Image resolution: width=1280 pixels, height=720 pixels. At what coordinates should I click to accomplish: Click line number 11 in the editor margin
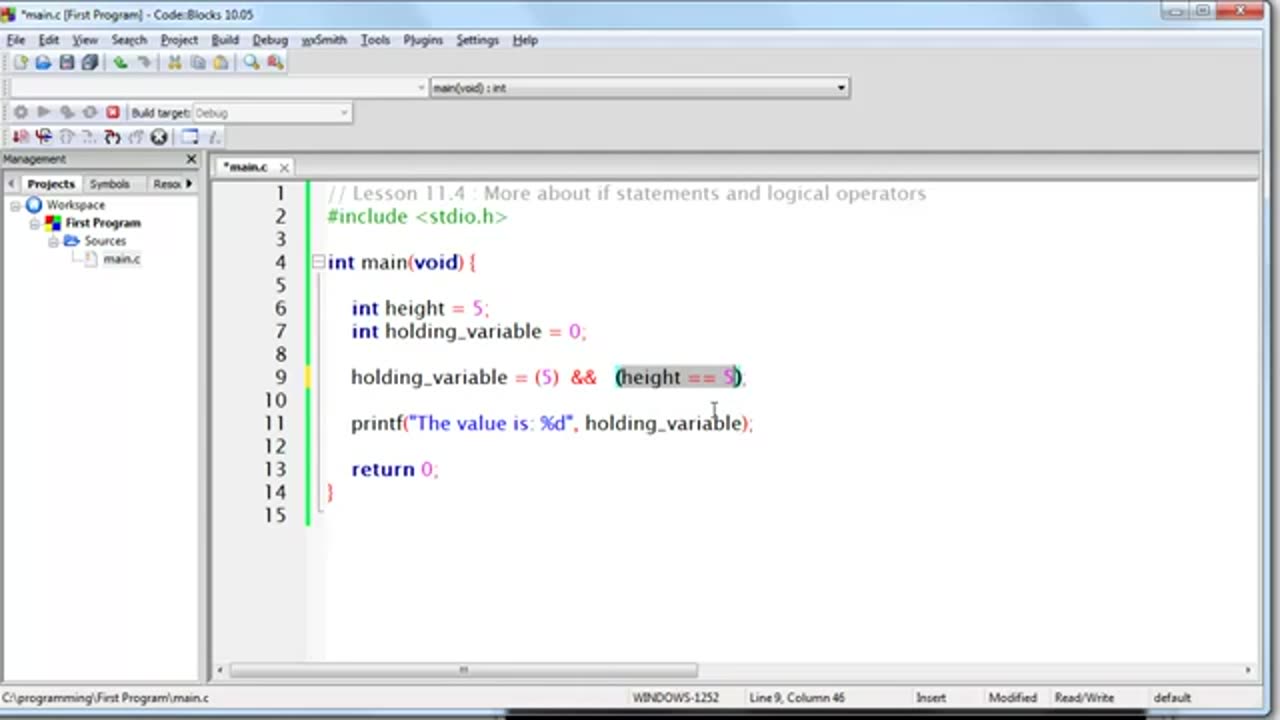pyautogui.click(x=274, y=423)
